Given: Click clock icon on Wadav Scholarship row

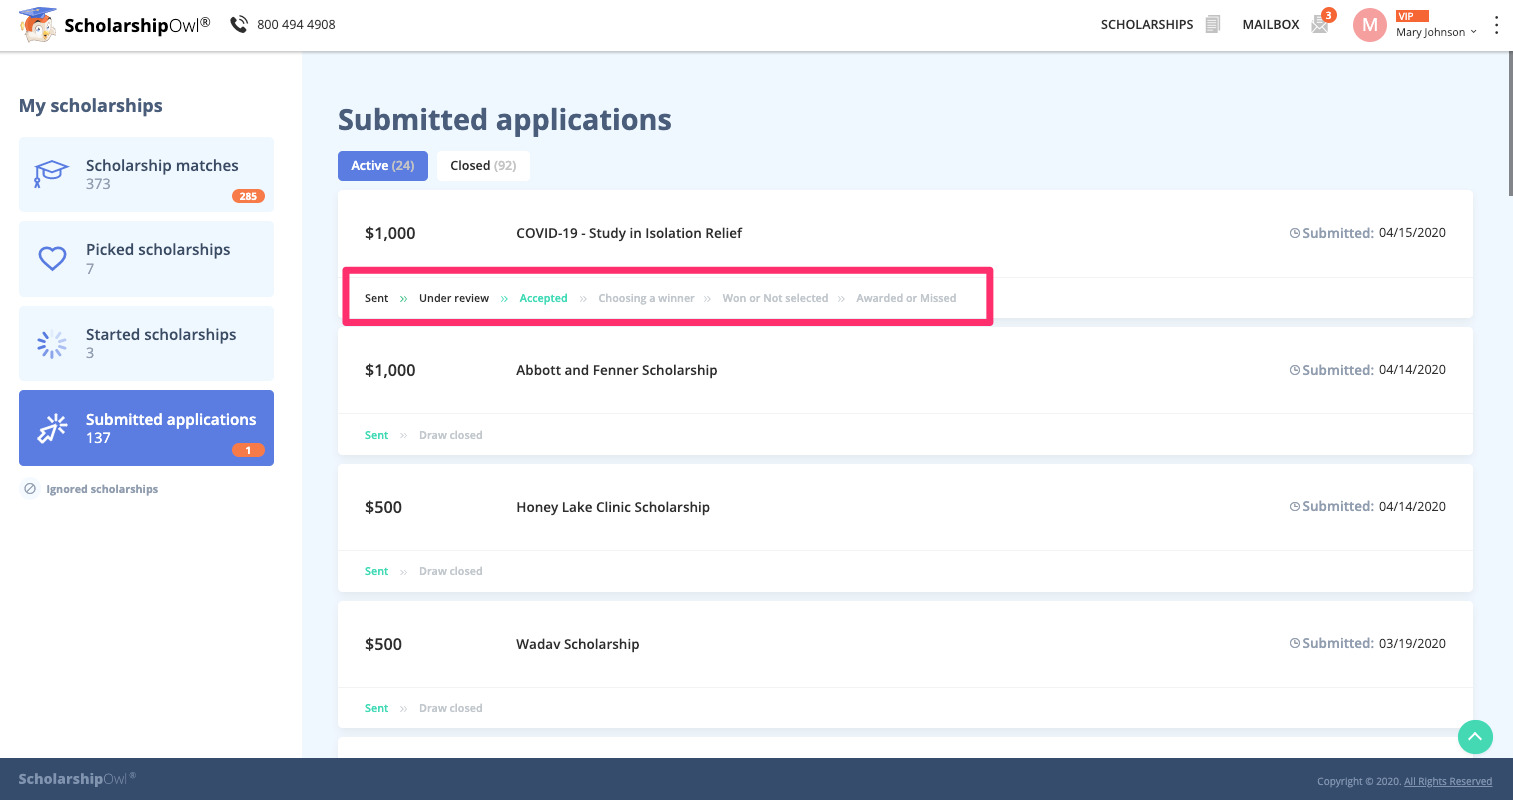Looking at the screenshot, I should [1295, 644].
